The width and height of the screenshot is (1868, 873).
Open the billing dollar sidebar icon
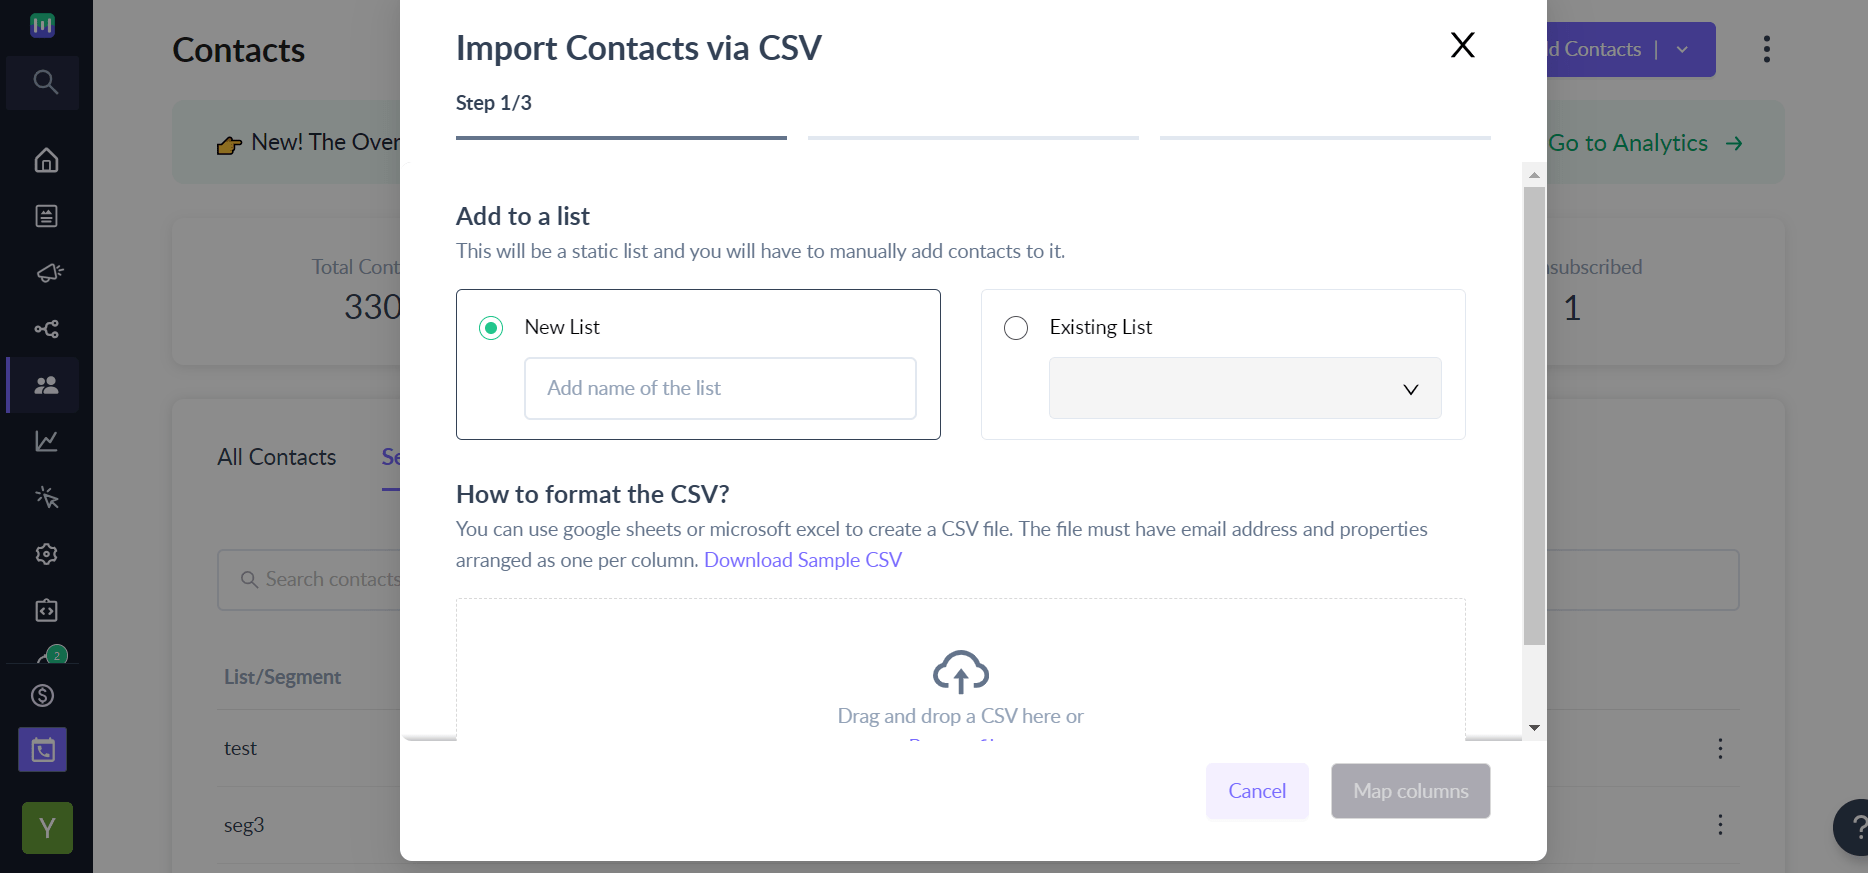click(x=43, y=695)
